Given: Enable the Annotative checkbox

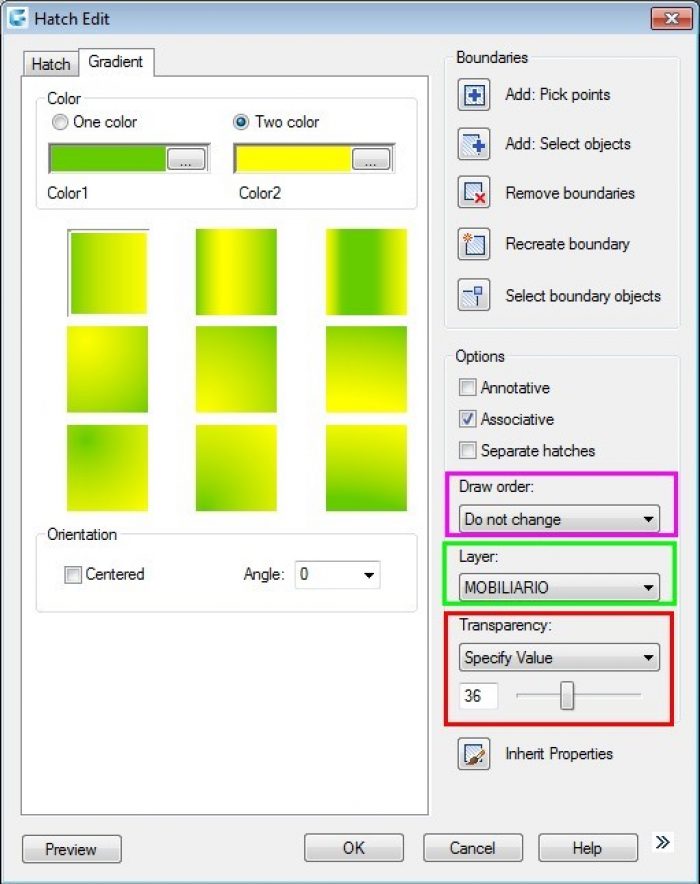Looking at the screenshot, I should (467, 387).
